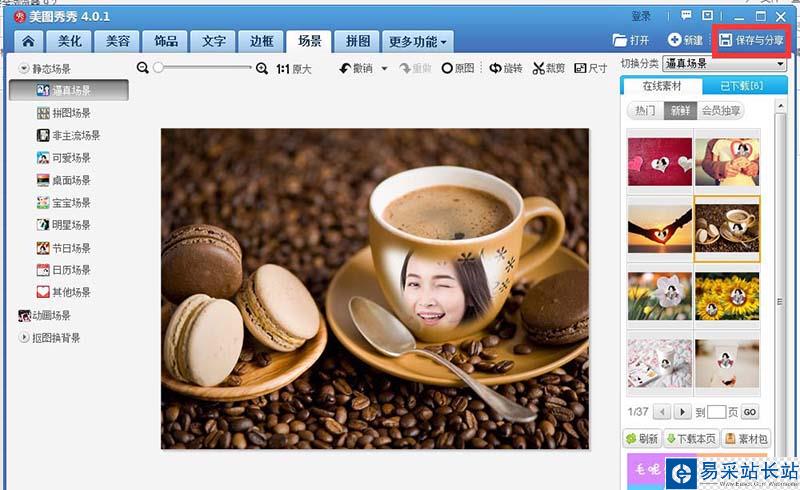Click the zoom in magnifier
800x490 pixels.
pos(262,68)
